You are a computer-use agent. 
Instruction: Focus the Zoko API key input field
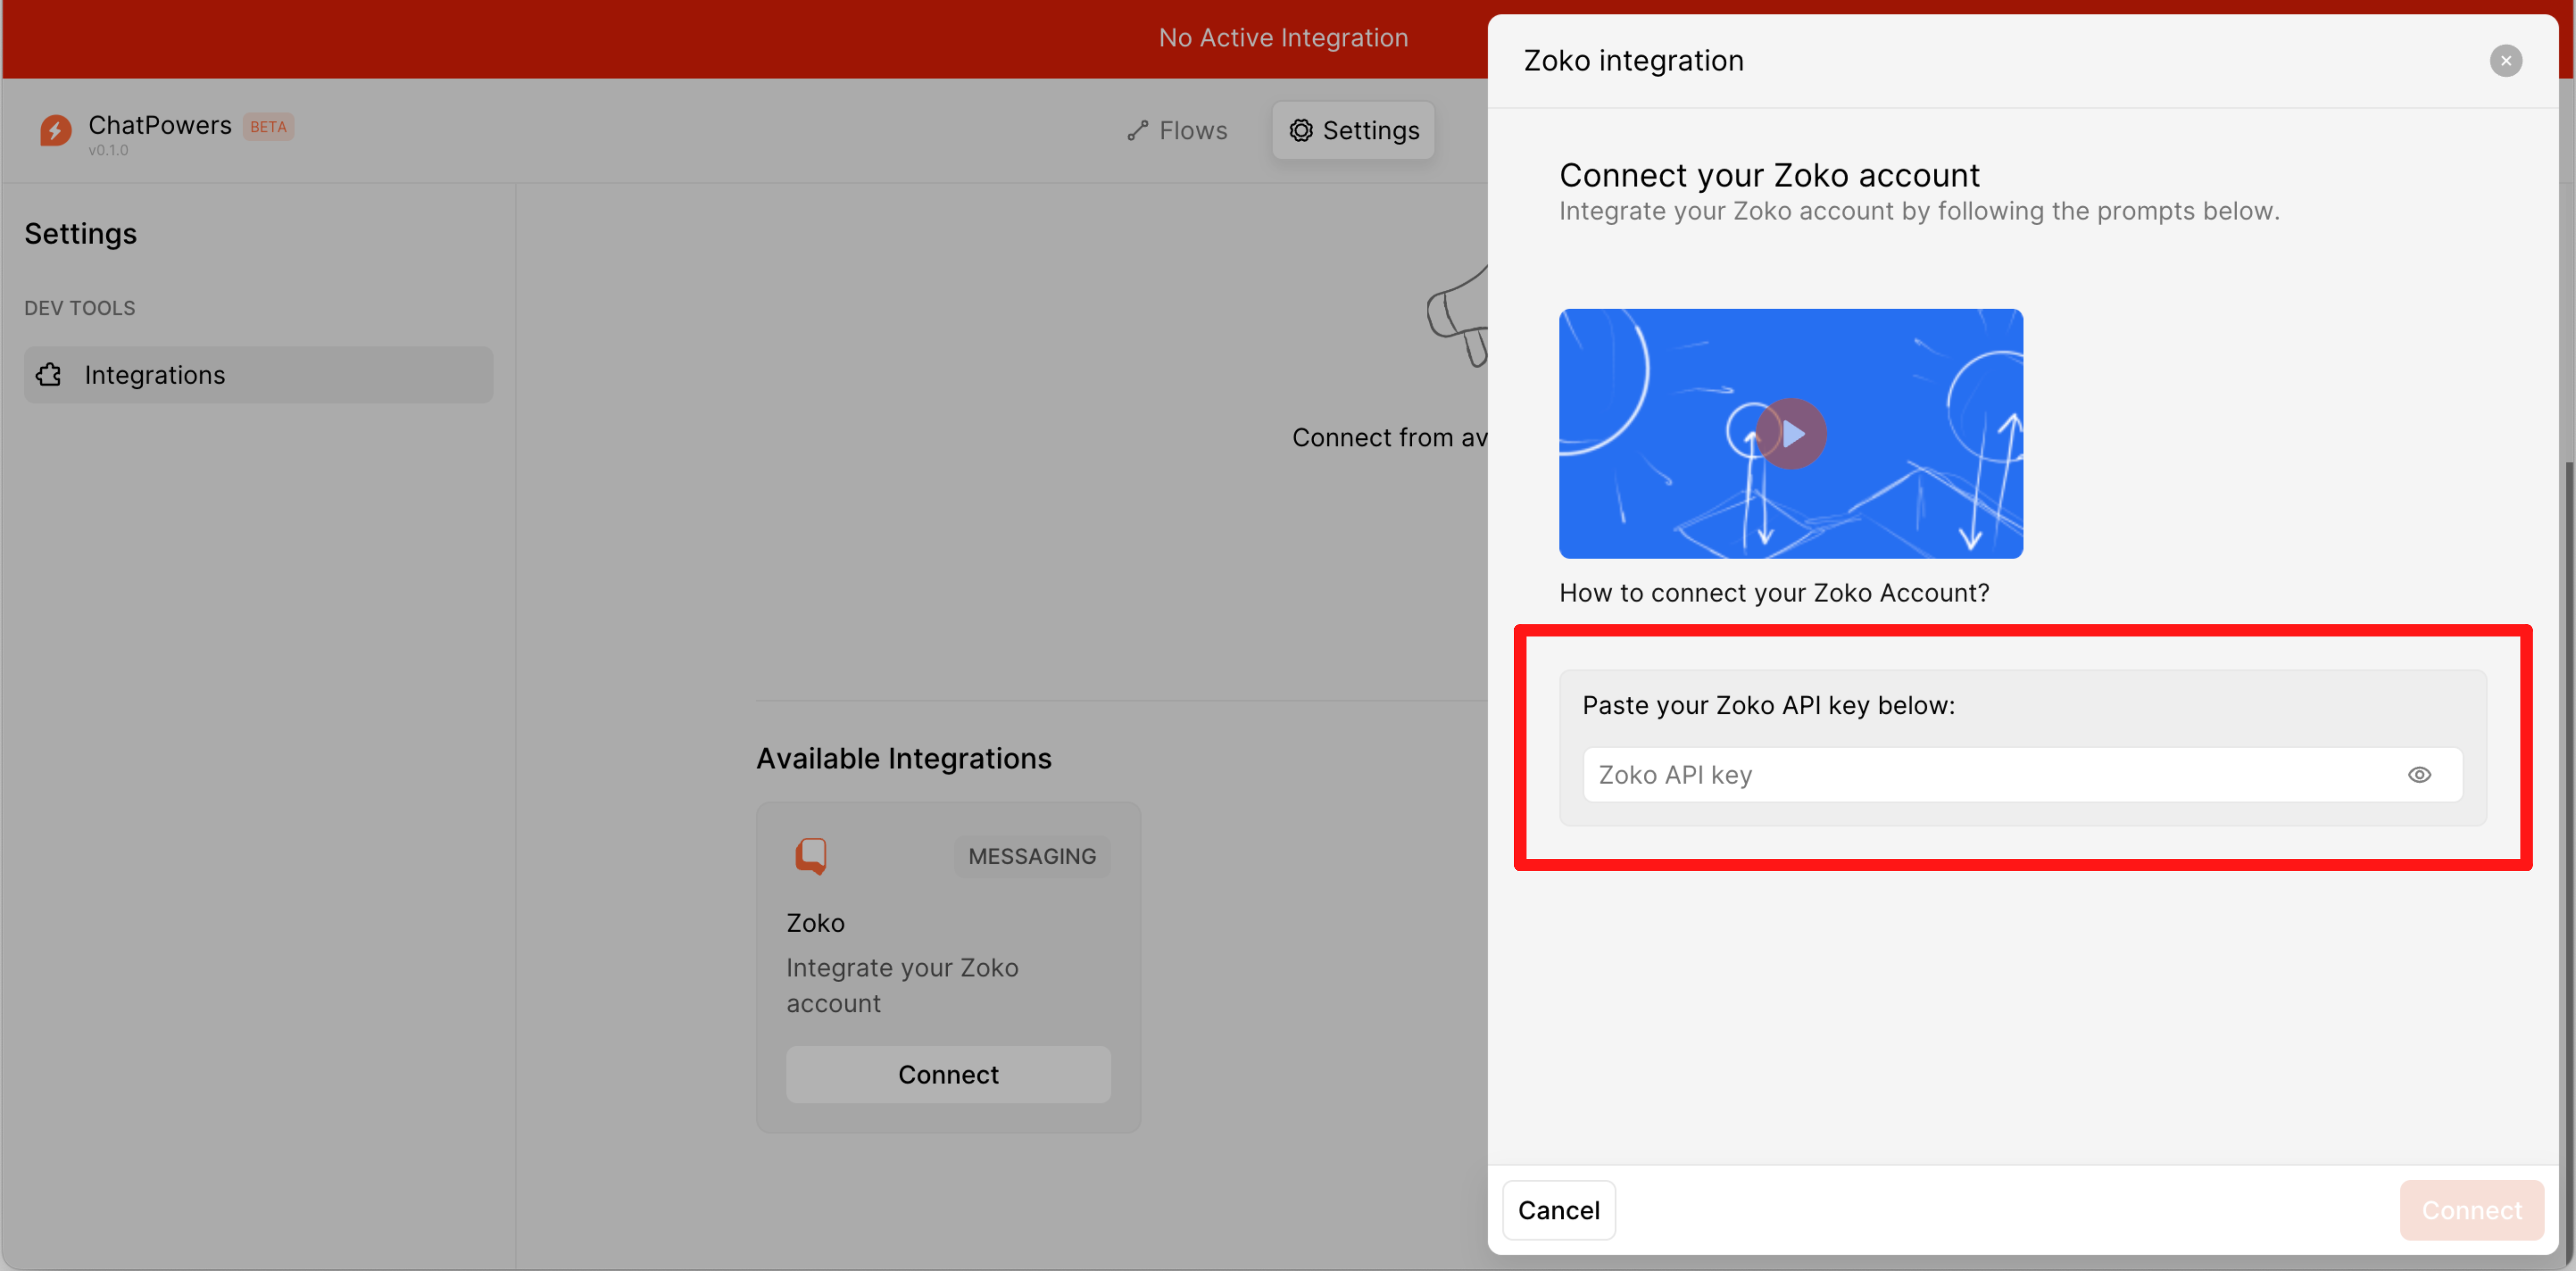click(2022, 775)
